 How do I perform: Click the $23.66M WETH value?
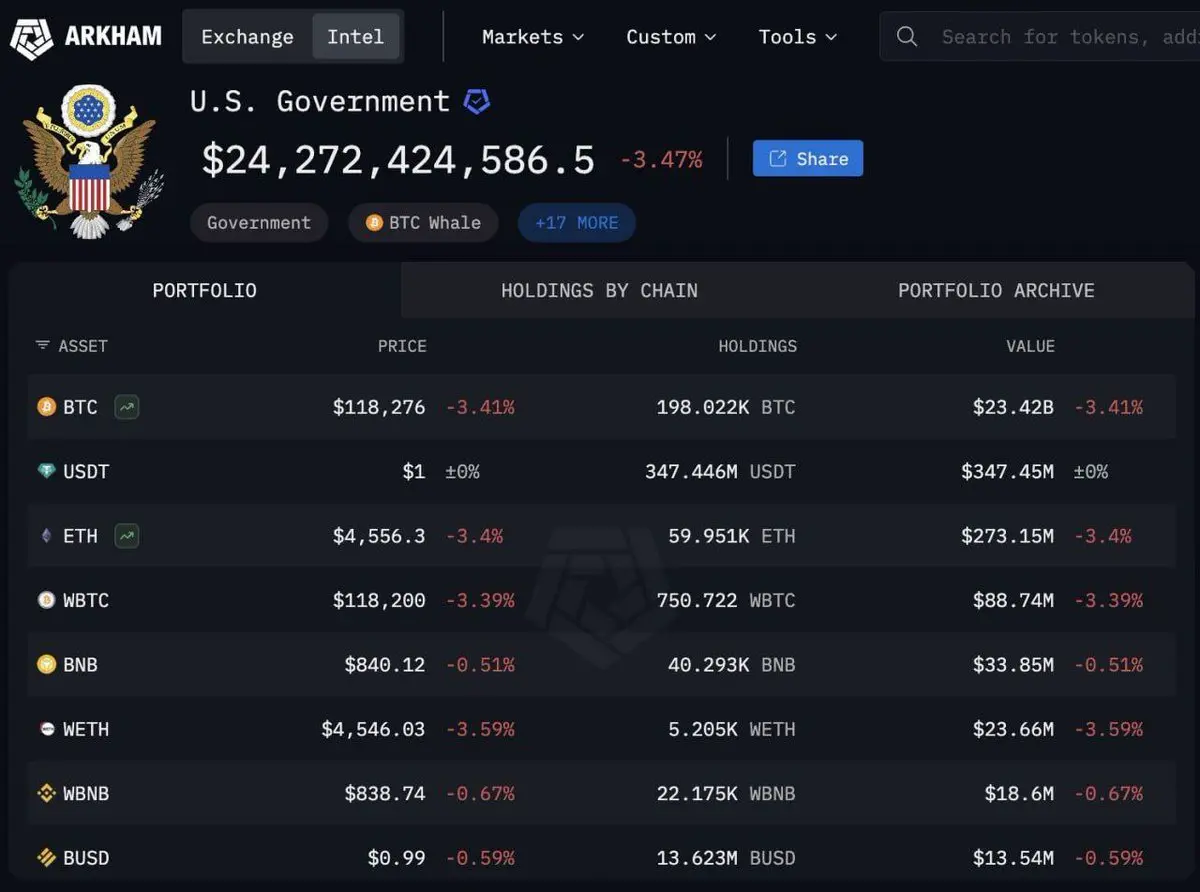(x=1013, y=729)
